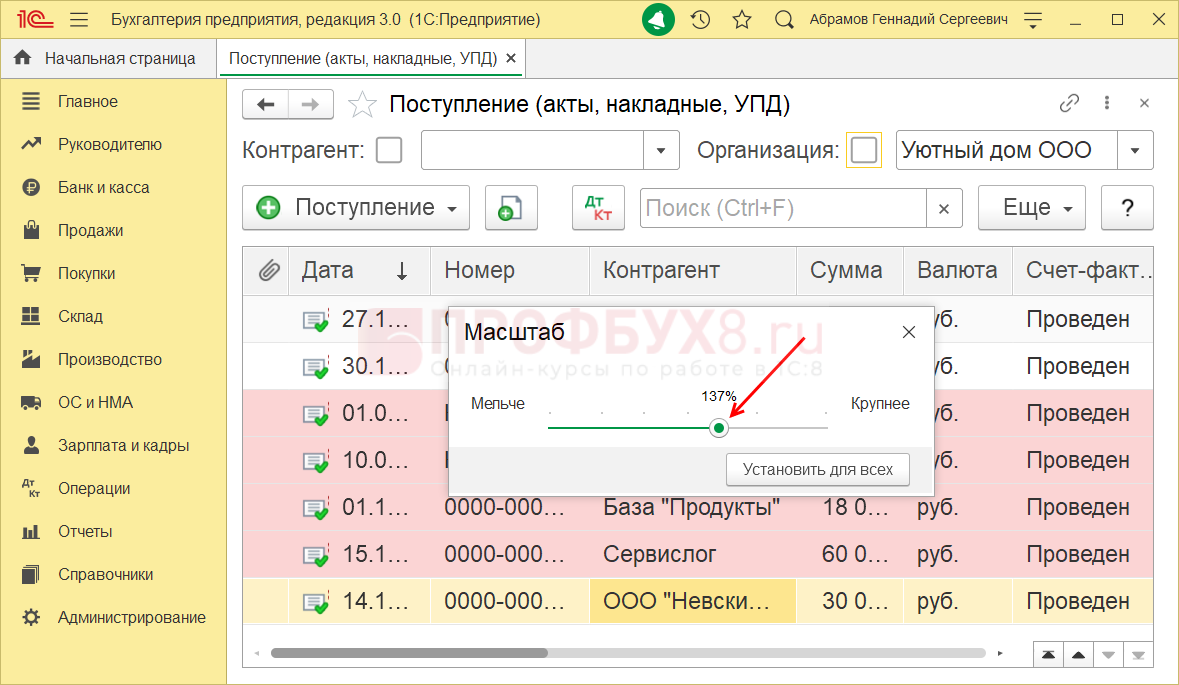Click the Поиск (Ctrl+F) search field

pyautogui.click(x=783, y=208)
